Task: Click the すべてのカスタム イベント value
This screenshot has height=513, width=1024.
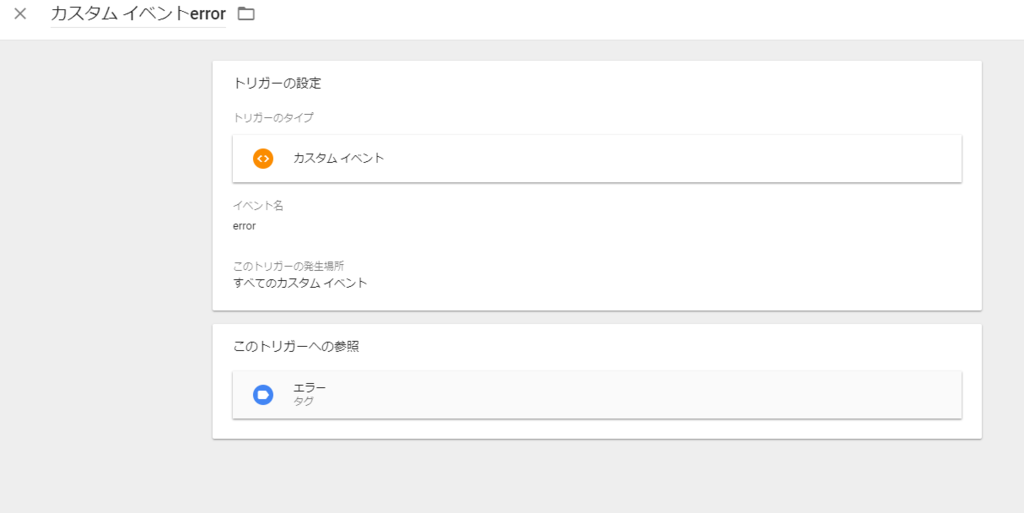Action: pos(300,283)
